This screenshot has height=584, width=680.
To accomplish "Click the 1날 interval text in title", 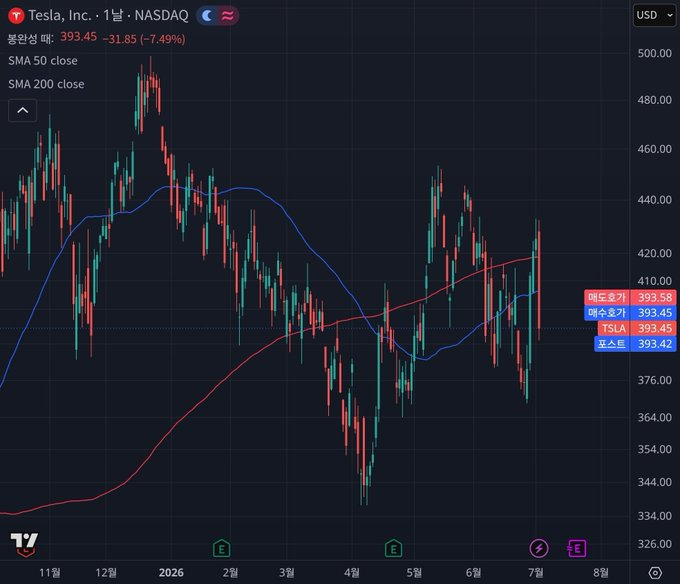I will click(113, 16).
